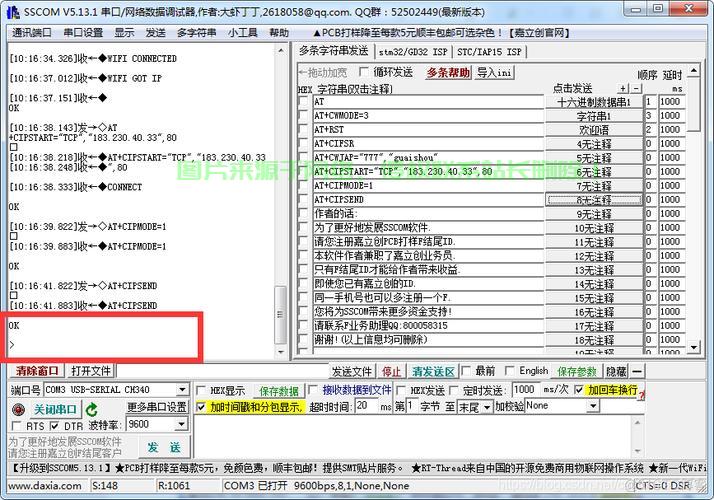Check the 接收数据到文件 option
Viewport: 714px width, 500px height.
coord(312,390)
